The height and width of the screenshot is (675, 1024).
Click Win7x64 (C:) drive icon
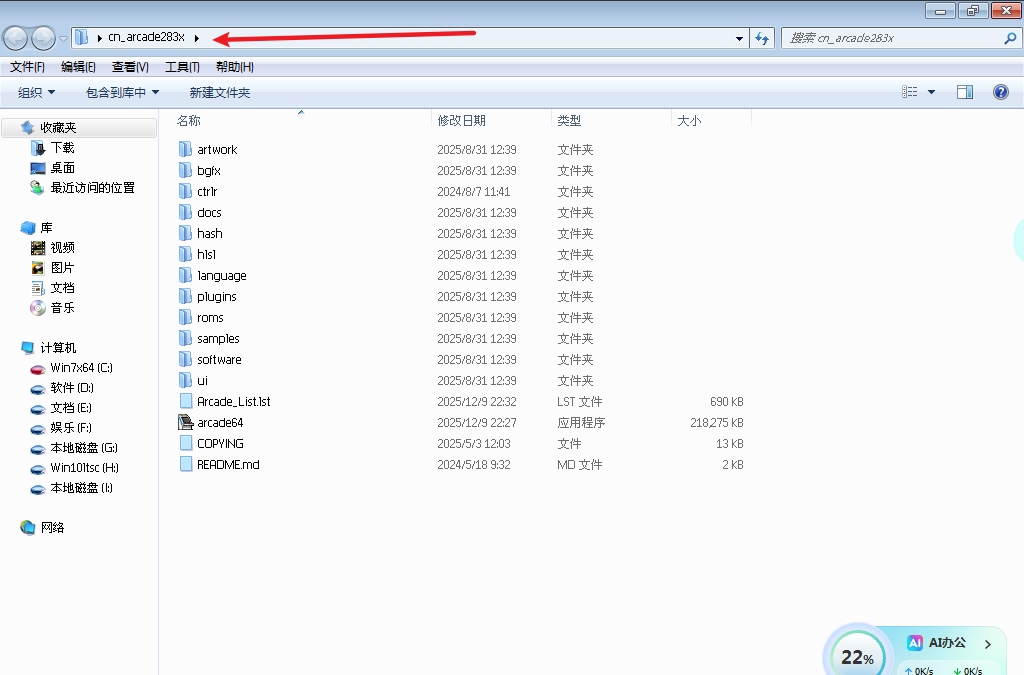pyautogui.click(x=38, y=368)
